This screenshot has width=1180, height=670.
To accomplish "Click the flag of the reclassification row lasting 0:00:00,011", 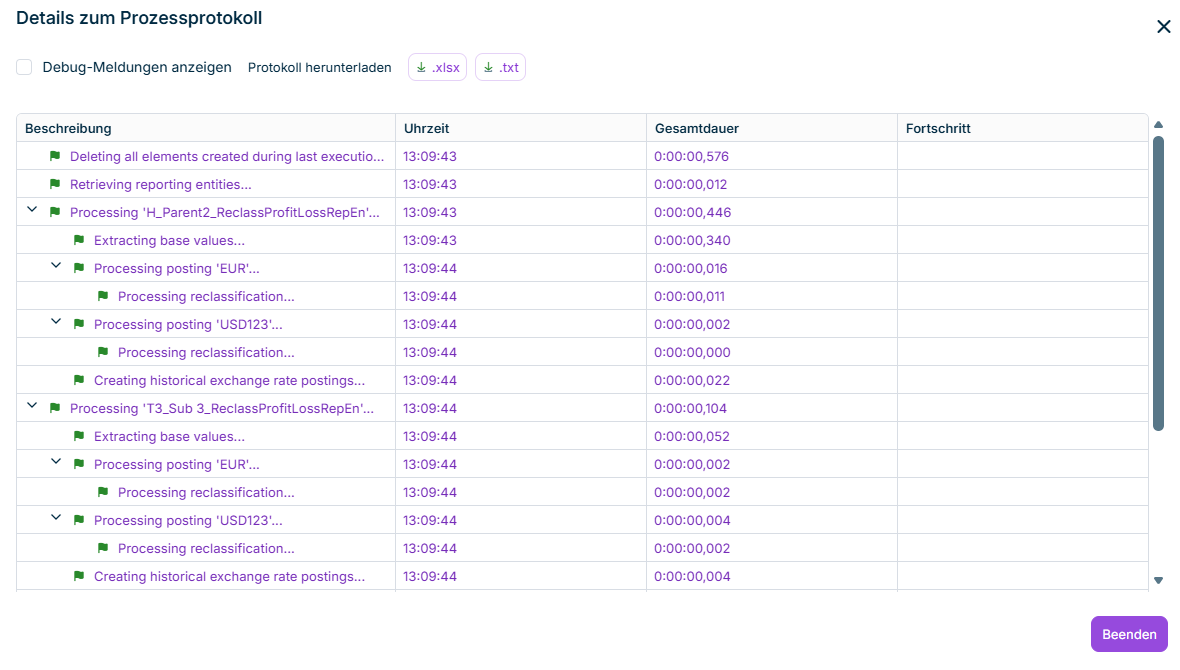I will [103, 296].
